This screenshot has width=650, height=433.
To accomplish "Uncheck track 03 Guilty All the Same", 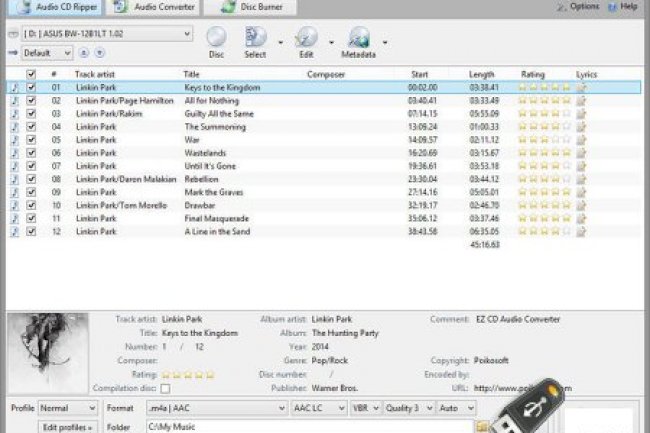I will pyautogui.click(x=31, y=114).
